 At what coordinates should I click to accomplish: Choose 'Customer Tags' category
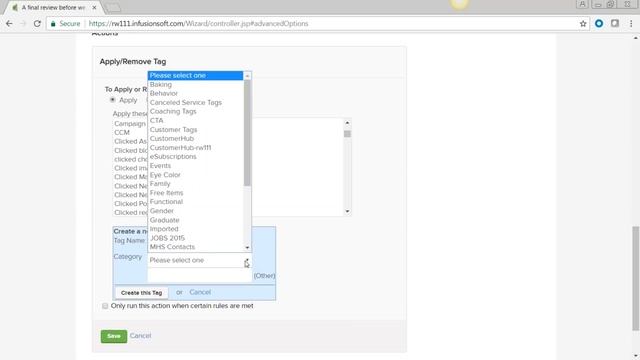coord(196,130)
